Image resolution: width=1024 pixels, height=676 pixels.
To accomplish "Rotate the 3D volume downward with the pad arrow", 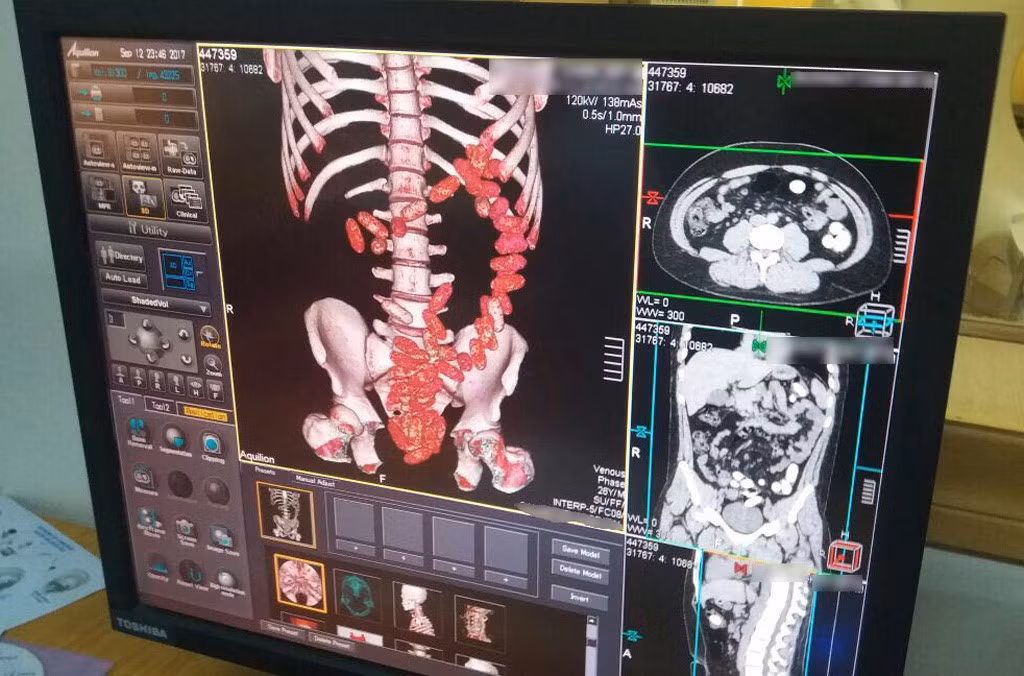I will click(x=152, y=357).
